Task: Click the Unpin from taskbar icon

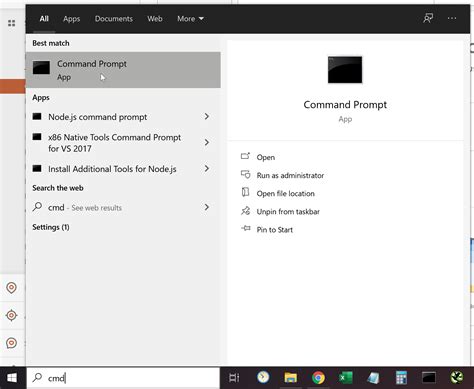Action: 245,211
